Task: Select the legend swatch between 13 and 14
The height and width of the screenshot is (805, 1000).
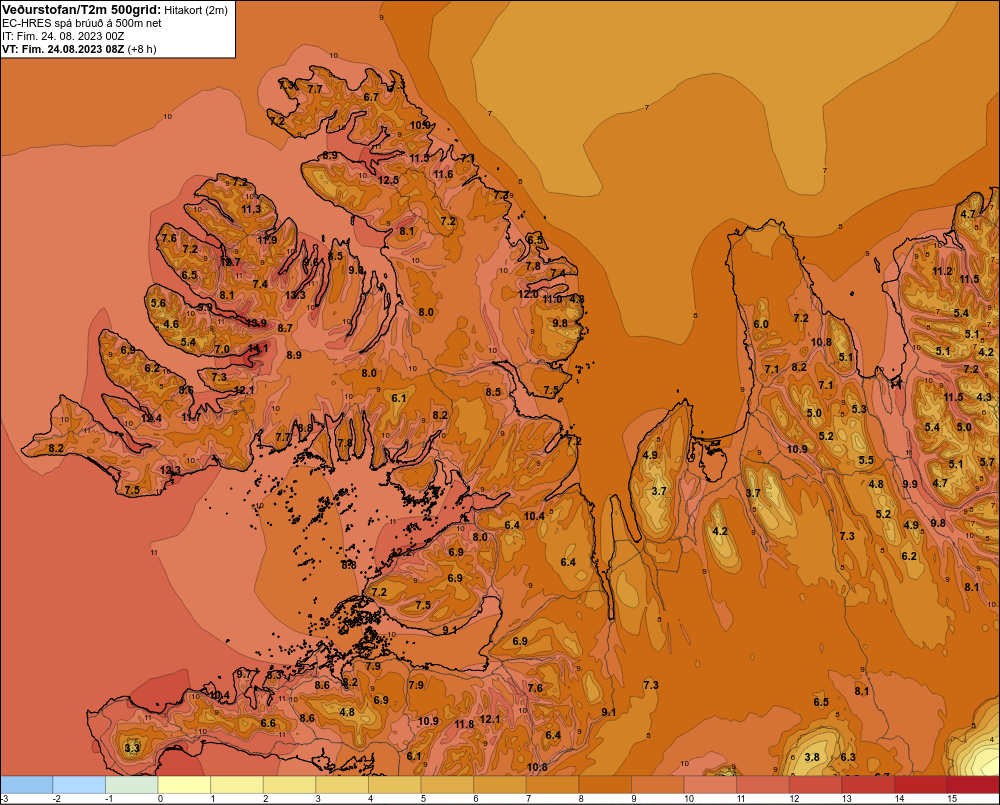Action: (x=868, y=784)
